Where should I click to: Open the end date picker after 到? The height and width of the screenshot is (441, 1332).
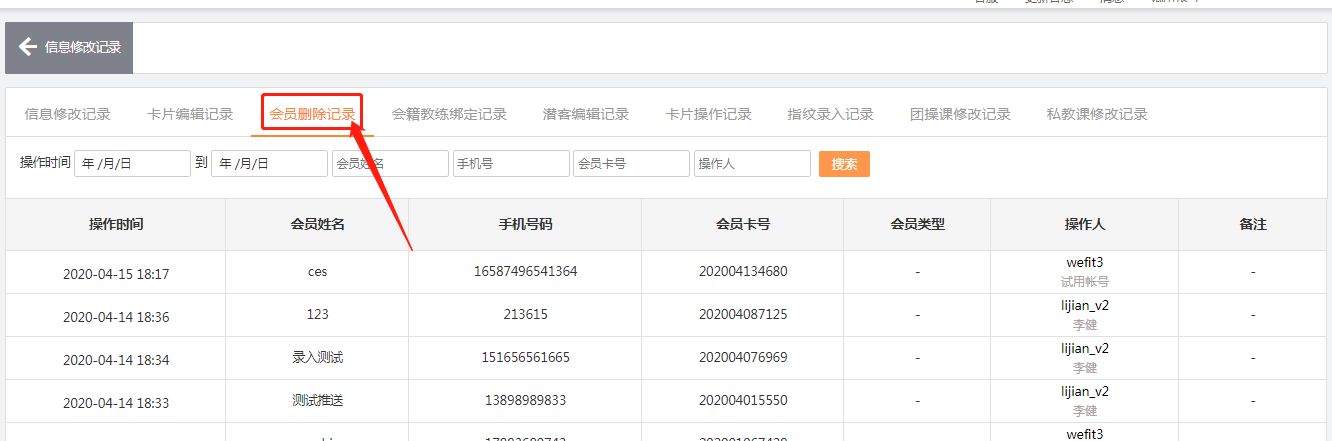coord(269,164)
